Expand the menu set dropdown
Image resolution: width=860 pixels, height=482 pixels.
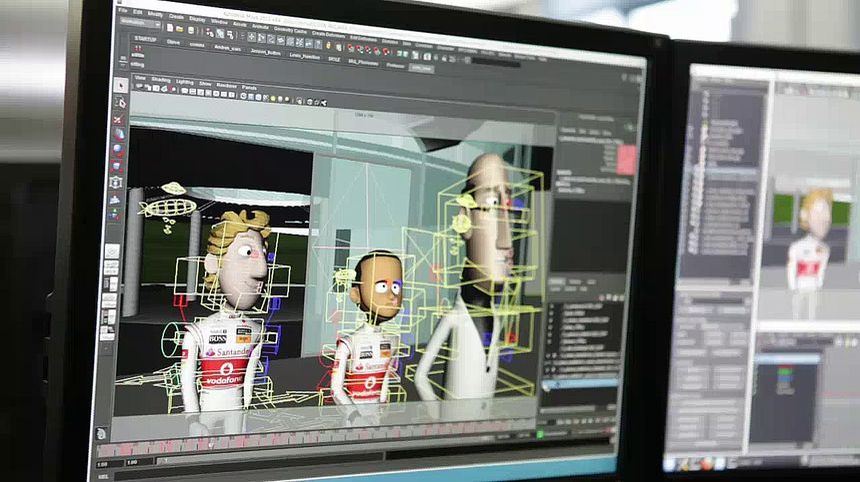click(x=140, y=23)
